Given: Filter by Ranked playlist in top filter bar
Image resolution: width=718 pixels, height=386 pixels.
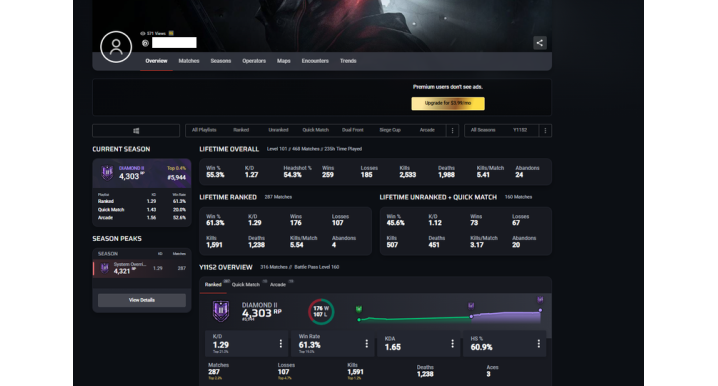Looking at the screenshot, I should [x=241, y=130].
